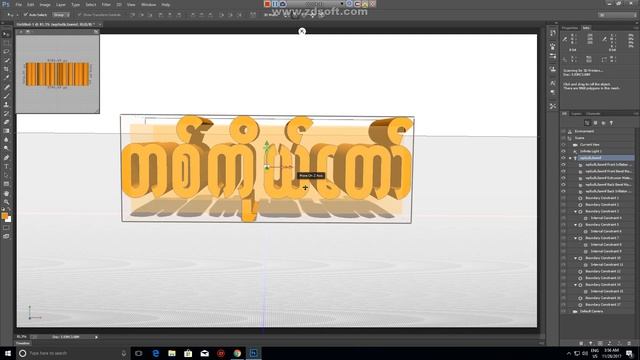The width and height of the screenshot is (640, 360).
Task: Click the secondary view thumbnail preview
Action: click(58, 74)
